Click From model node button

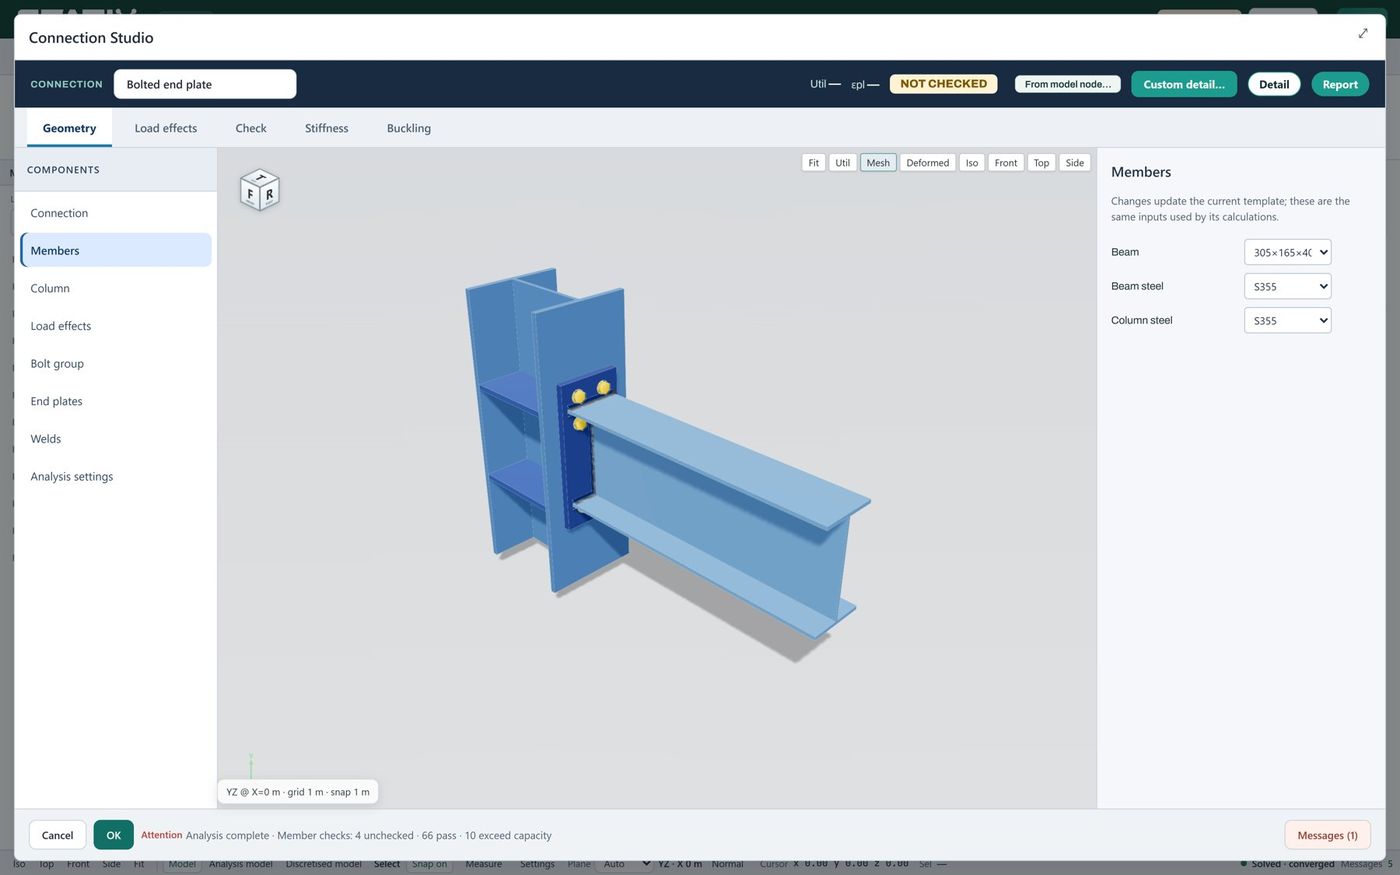pyautogui.click(x=1068, y=84)
